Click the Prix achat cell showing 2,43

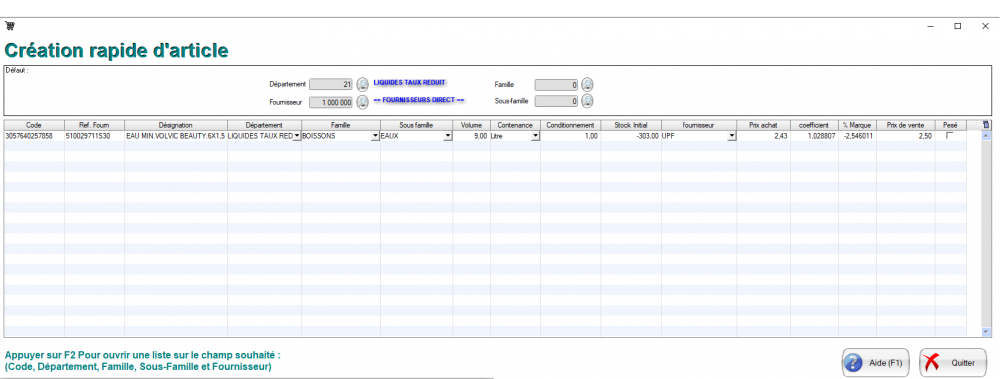(763, 136)
